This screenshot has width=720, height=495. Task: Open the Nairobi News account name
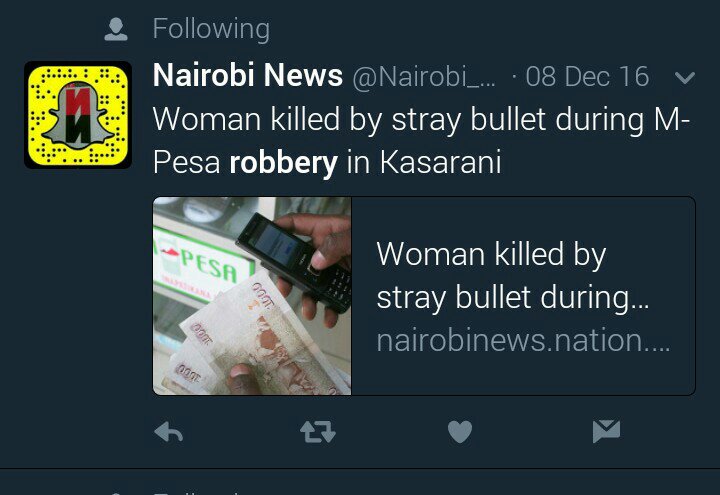[x=248, y=75]
